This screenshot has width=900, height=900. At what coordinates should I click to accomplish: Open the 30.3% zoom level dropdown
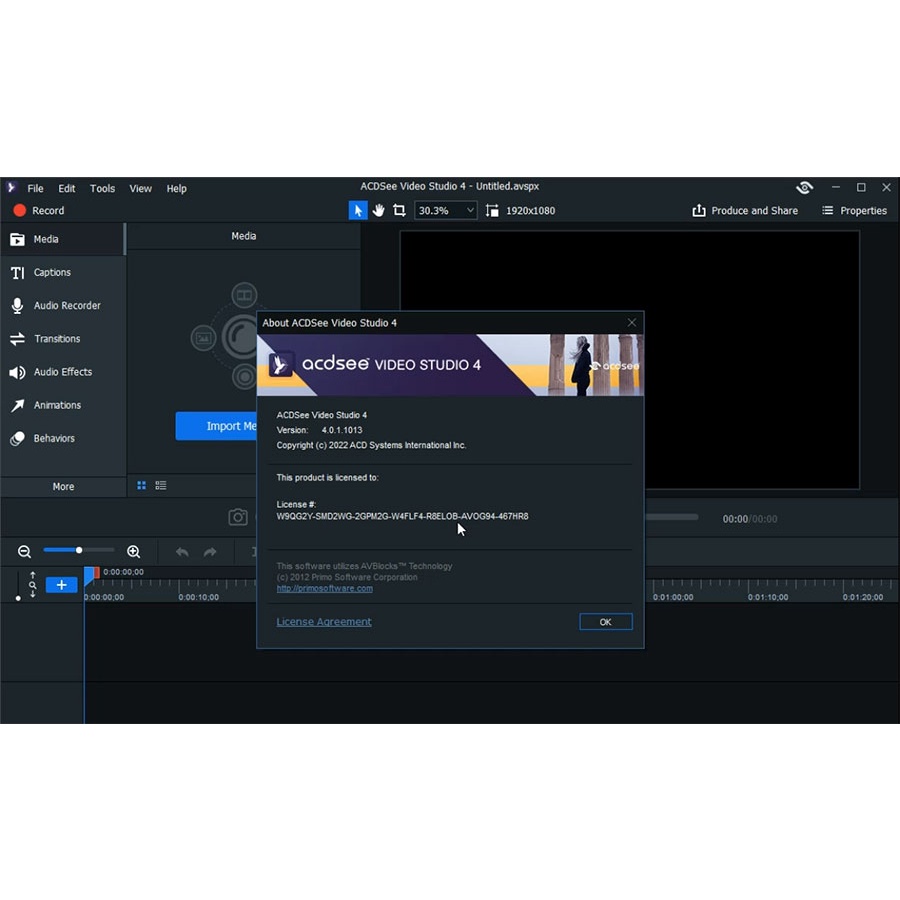pos(446,210)
